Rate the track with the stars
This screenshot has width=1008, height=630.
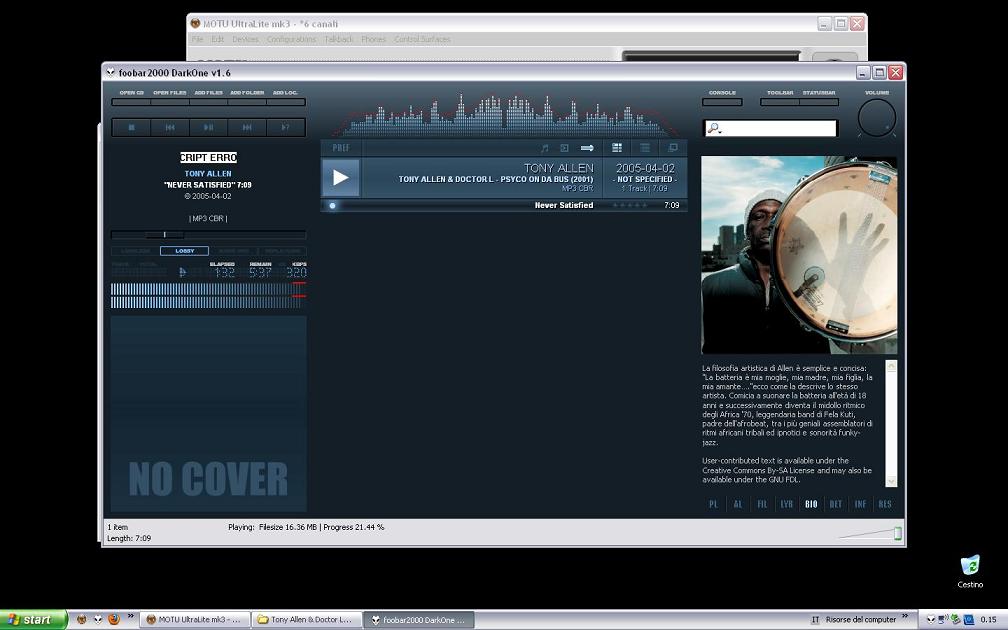click(x=629, y=206)
